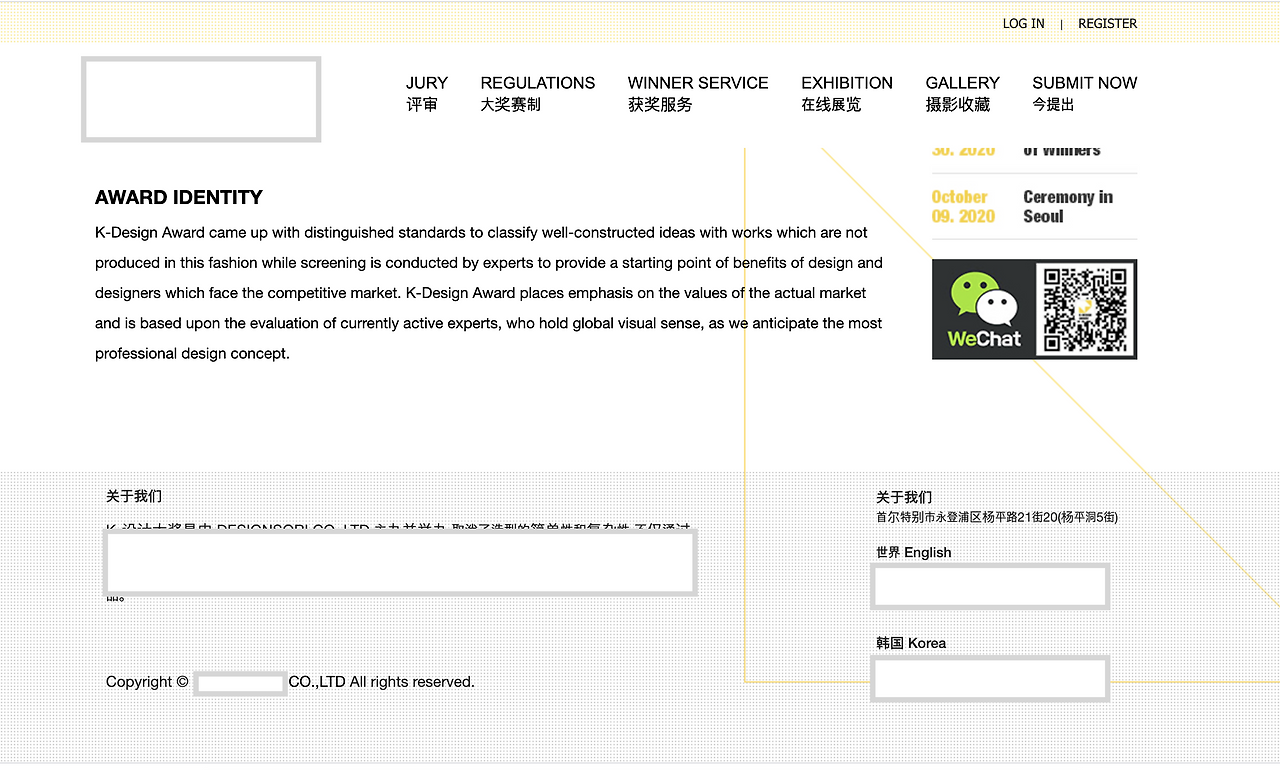Click the REGISTER link

(x=1107, y=23)
